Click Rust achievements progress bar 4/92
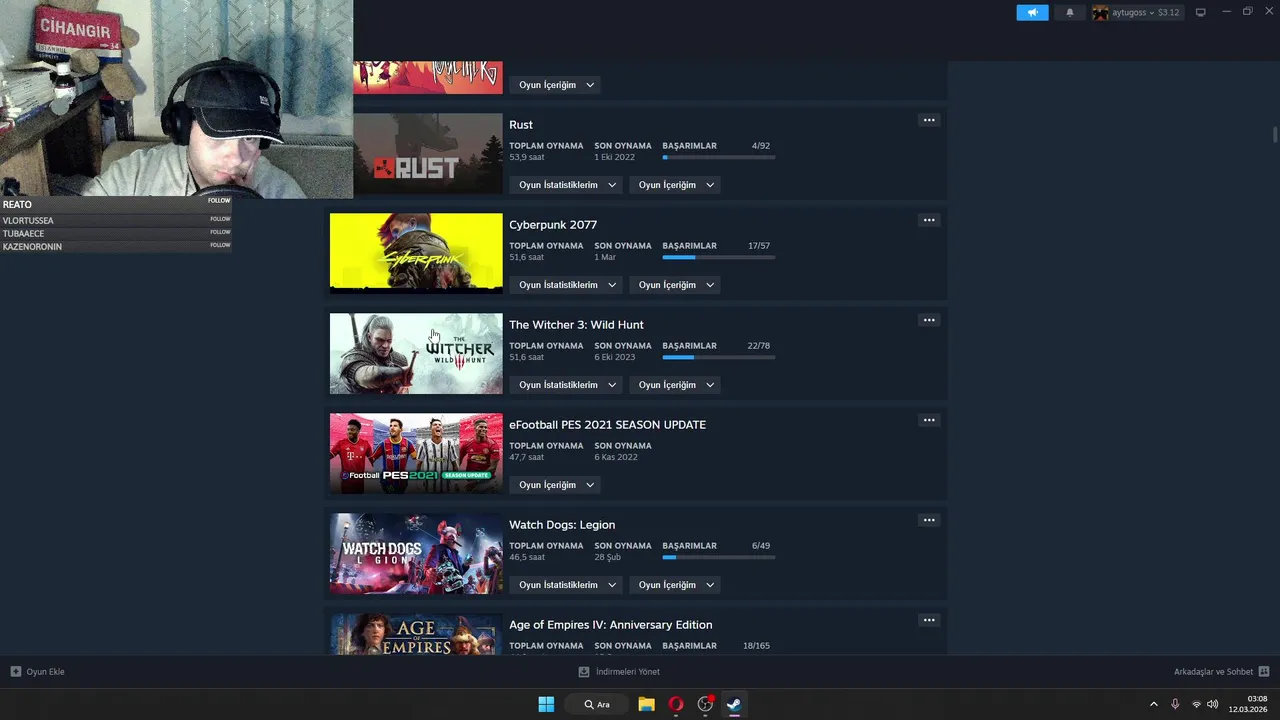 point(719,157)
